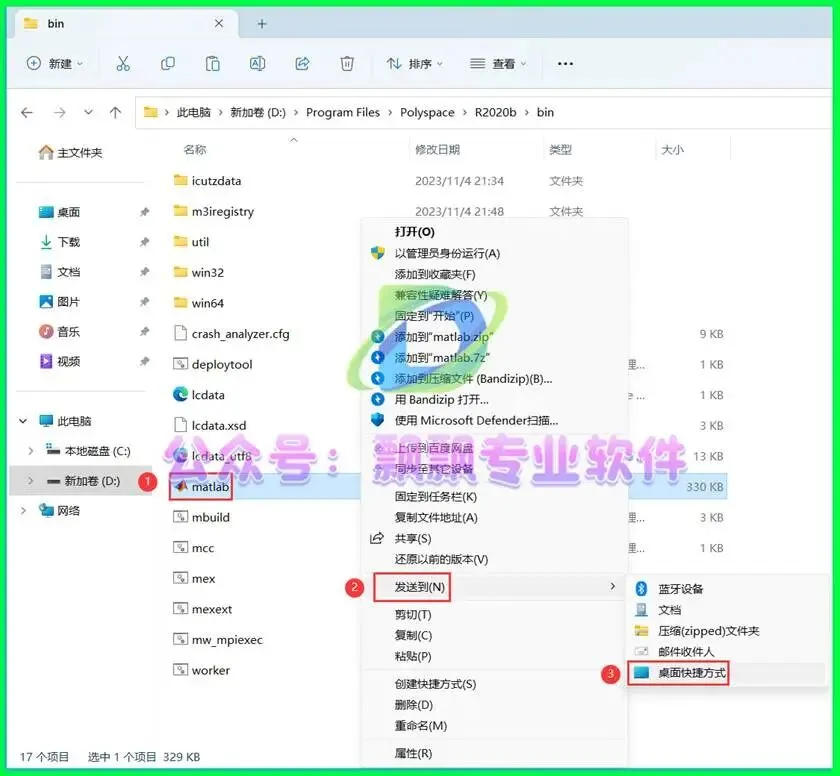
Task: Choose 创建快捷方式(S) in context menu
Action: tap(435, 684)
